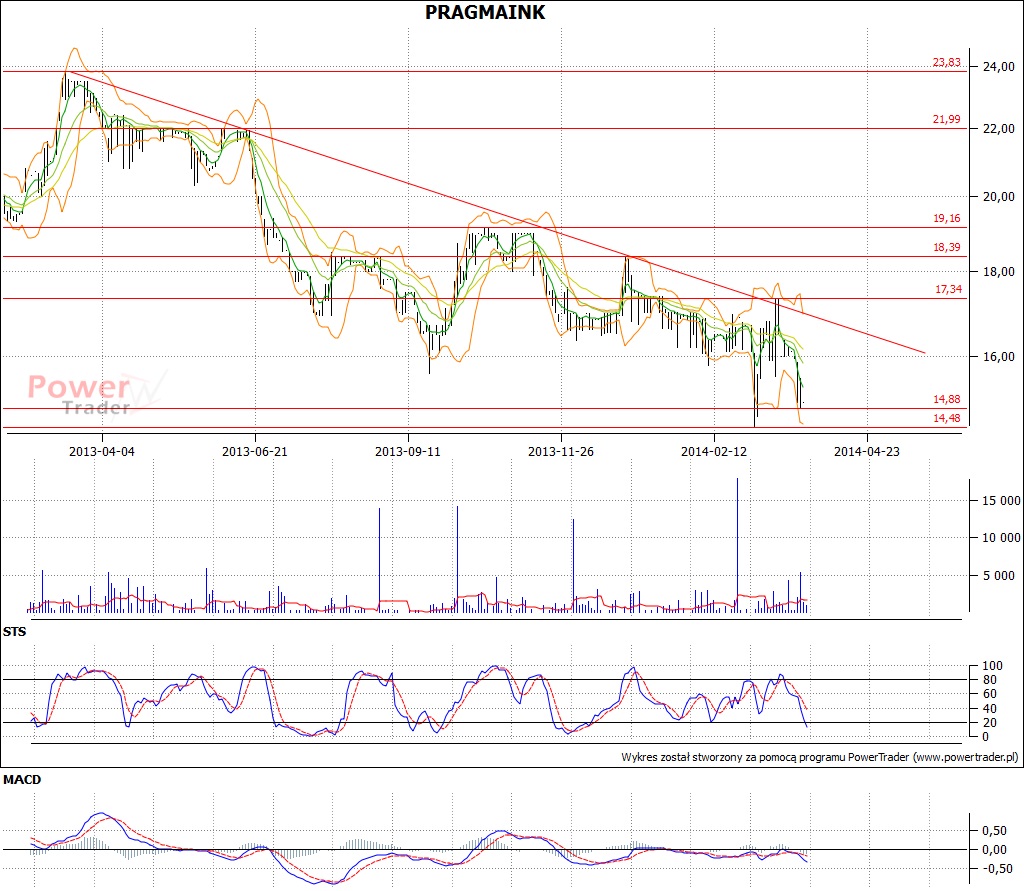Click the 20,00 price axis value
Viewport: 1024px width, 891px height.
point(999,197)
